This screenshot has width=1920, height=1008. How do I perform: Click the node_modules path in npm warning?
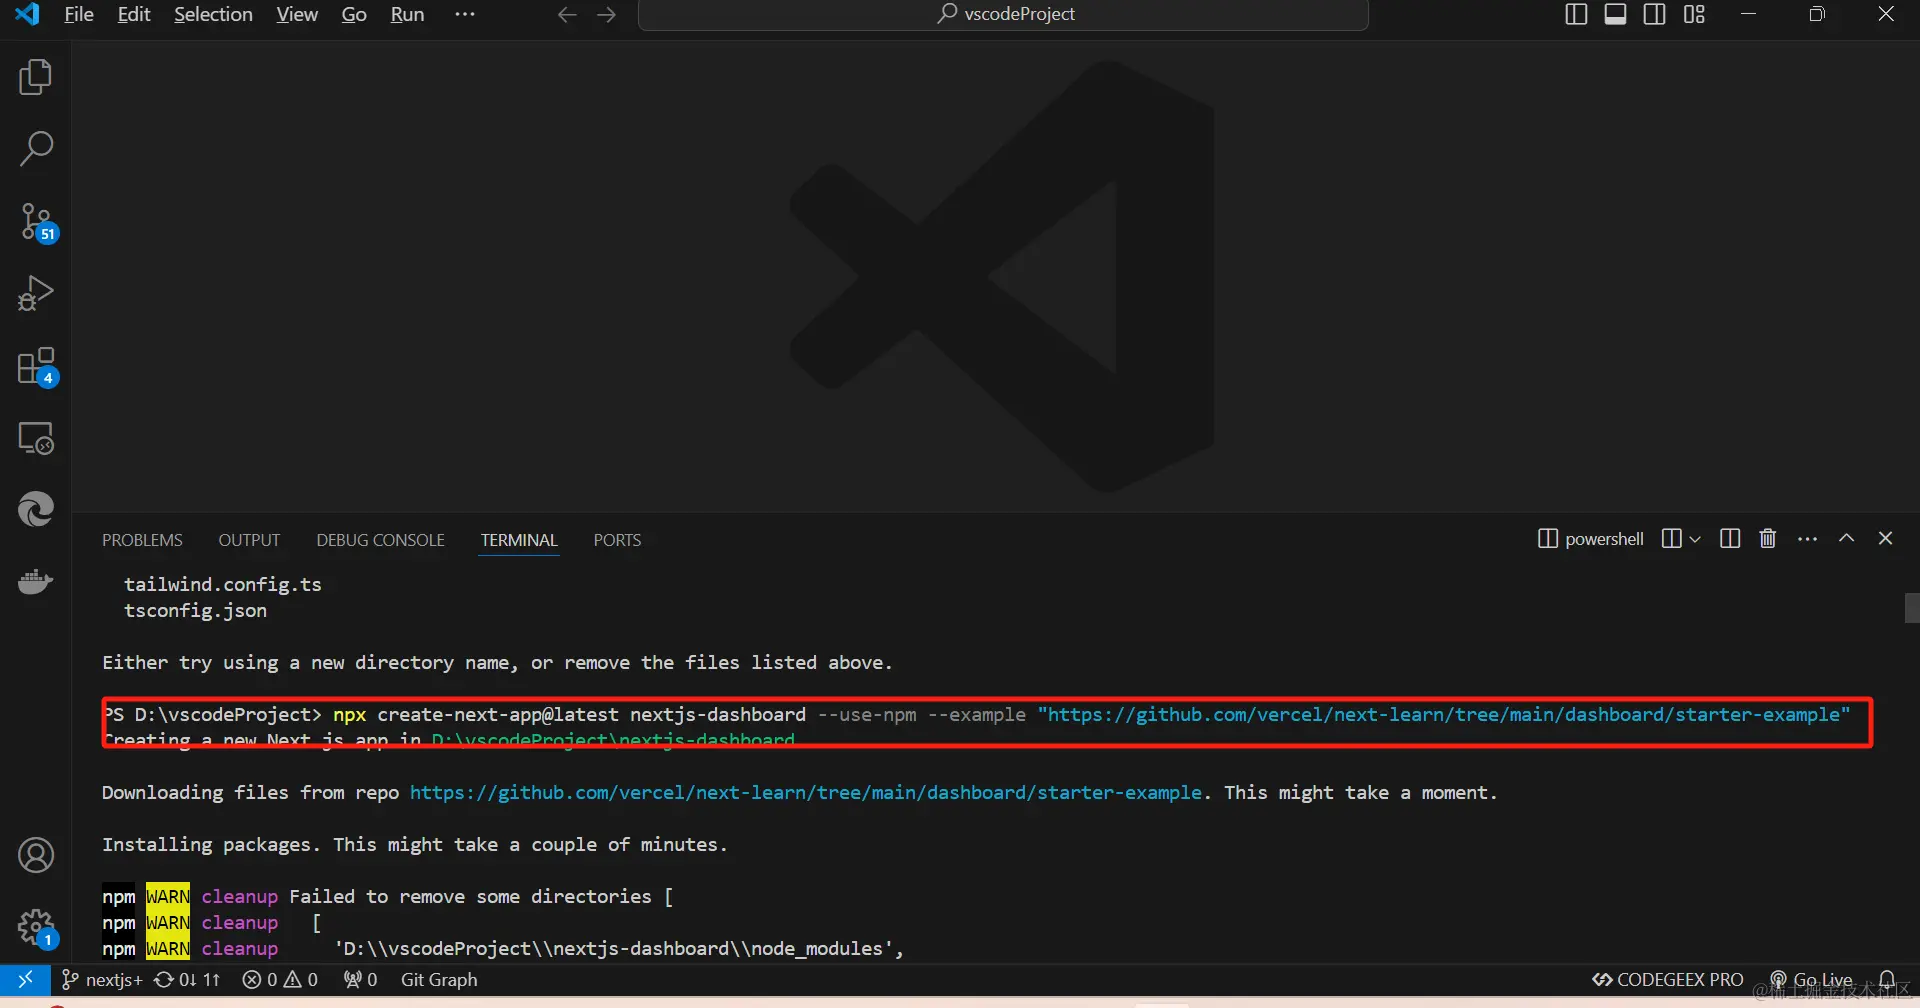(x=613, y=949)
